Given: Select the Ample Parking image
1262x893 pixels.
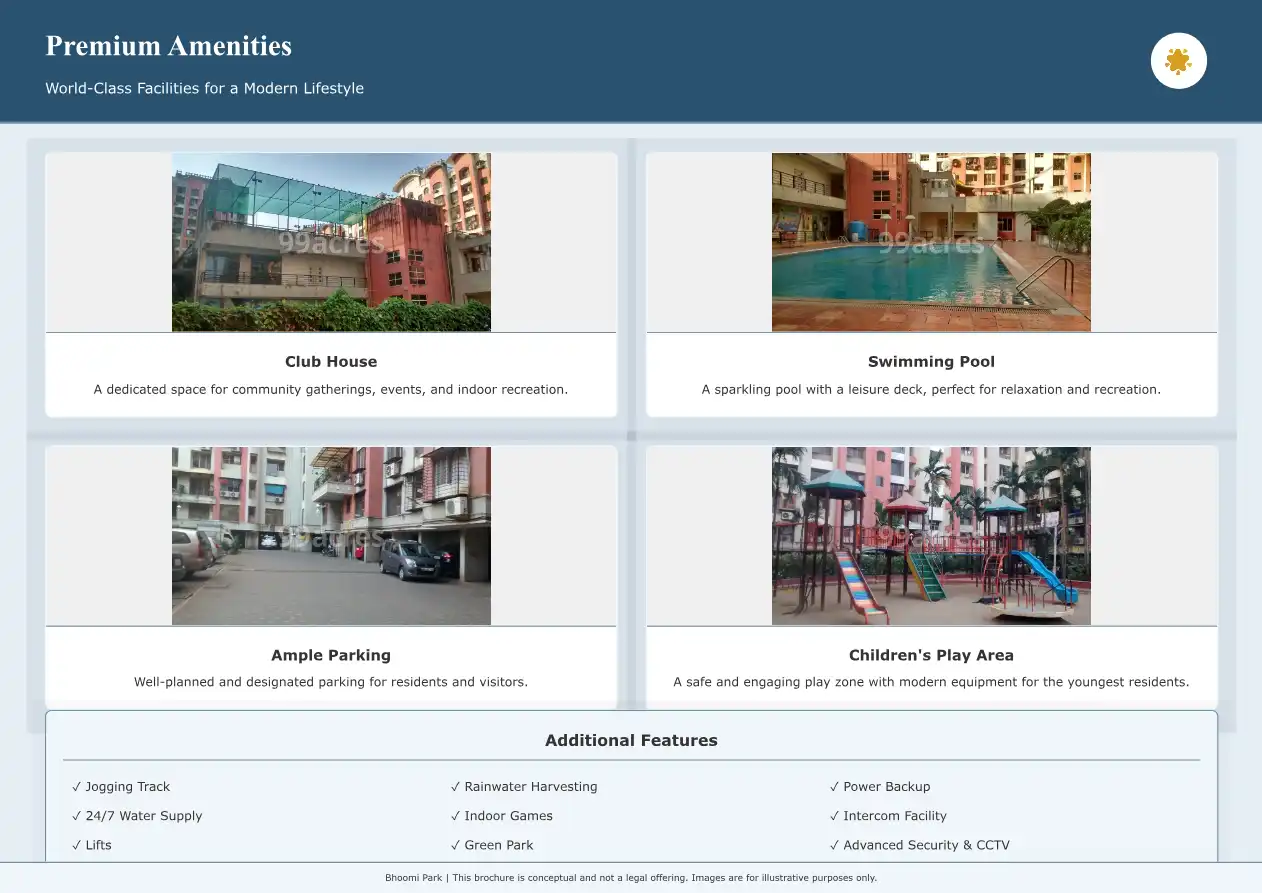Looking at the screenshot, I should coord(331,536).
